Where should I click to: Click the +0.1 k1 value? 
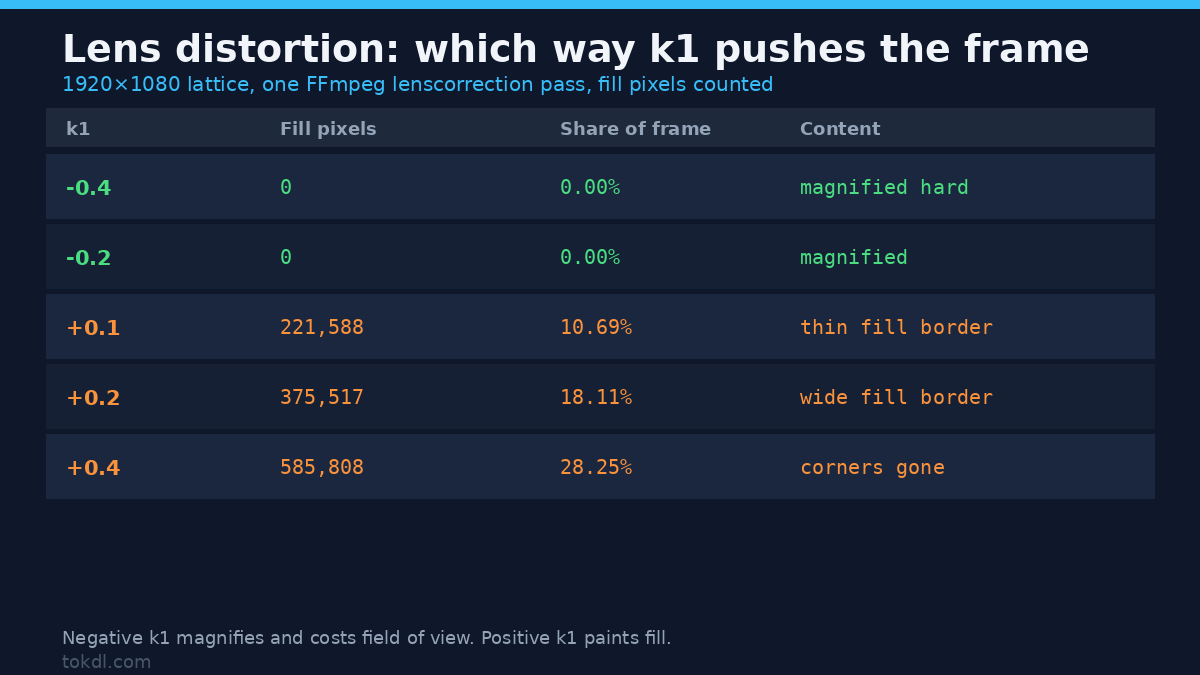93,328
